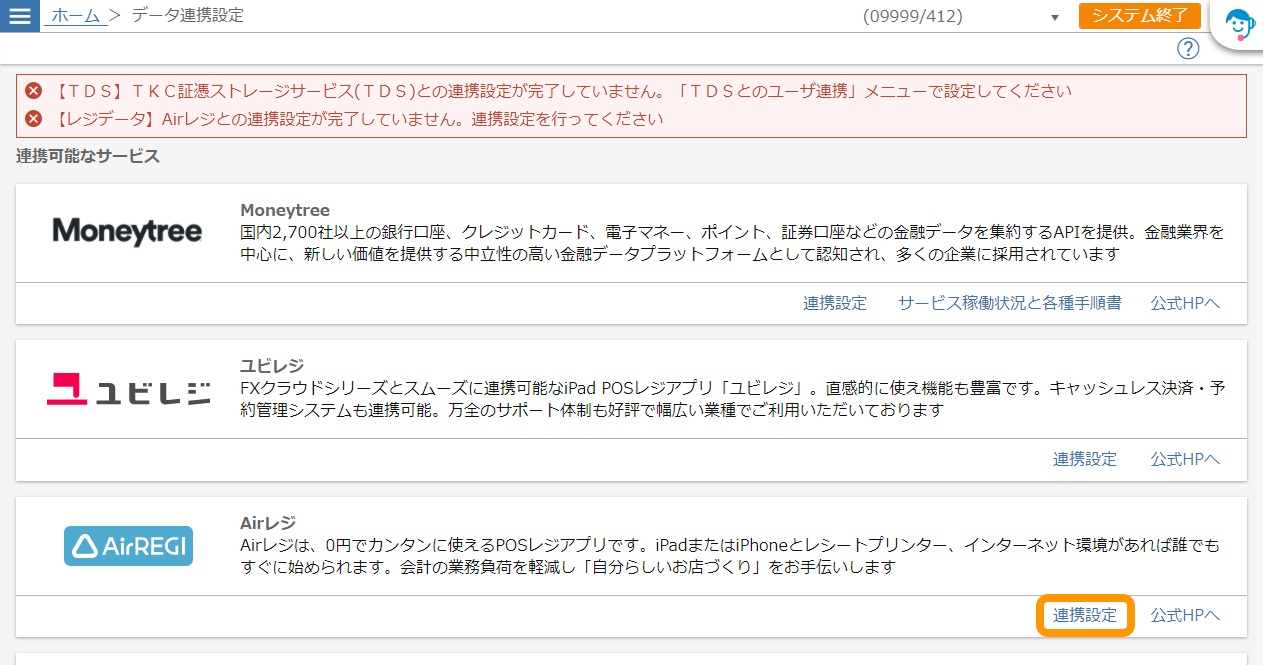Click the データ連携設定 breadcrumb text
1264x665 pixels.
click(x=188, y=16)
